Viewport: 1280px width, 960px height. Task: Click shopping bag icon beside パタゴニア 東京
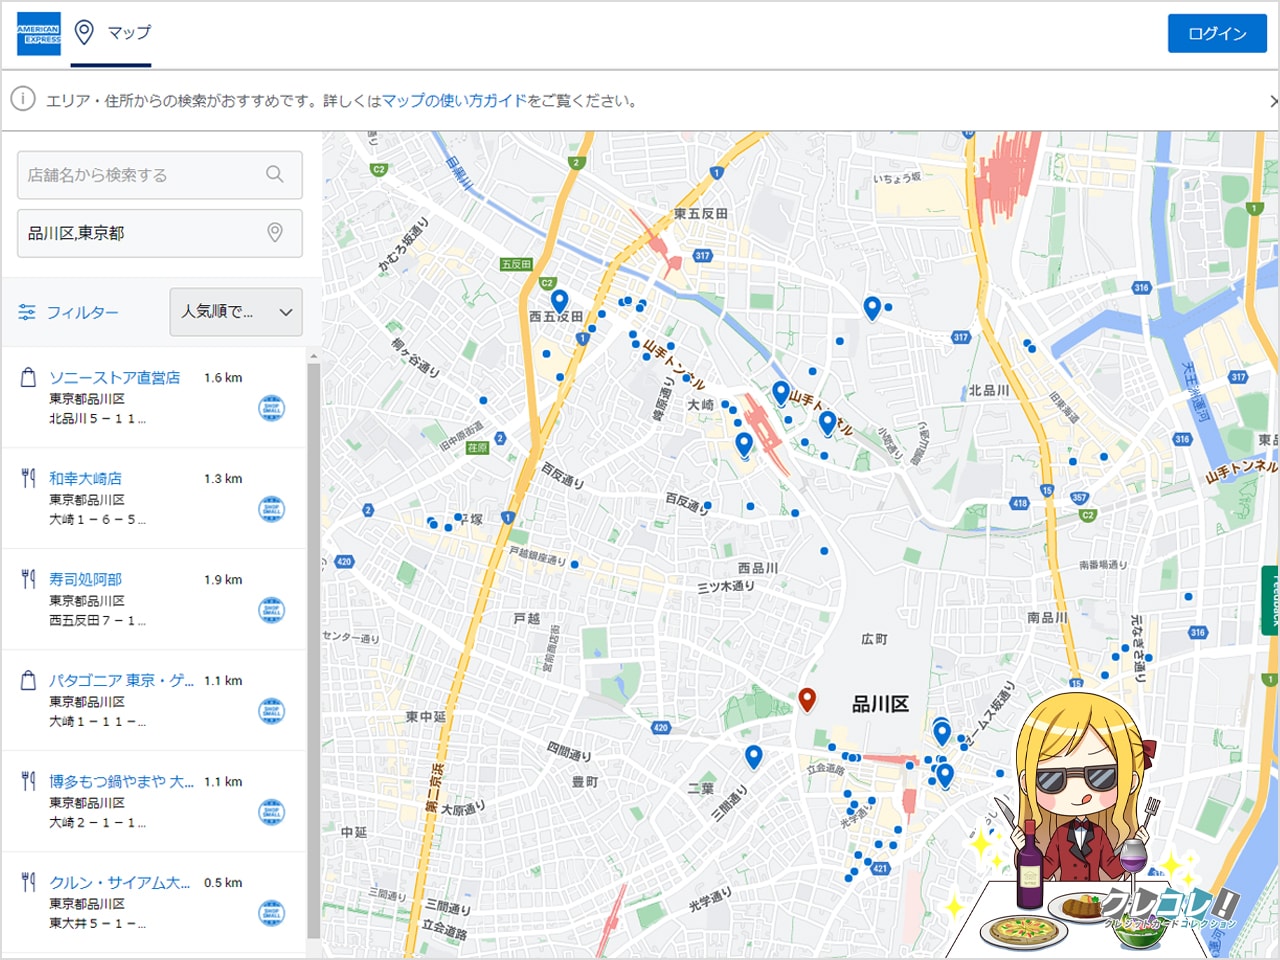click(x=28, y=680)
